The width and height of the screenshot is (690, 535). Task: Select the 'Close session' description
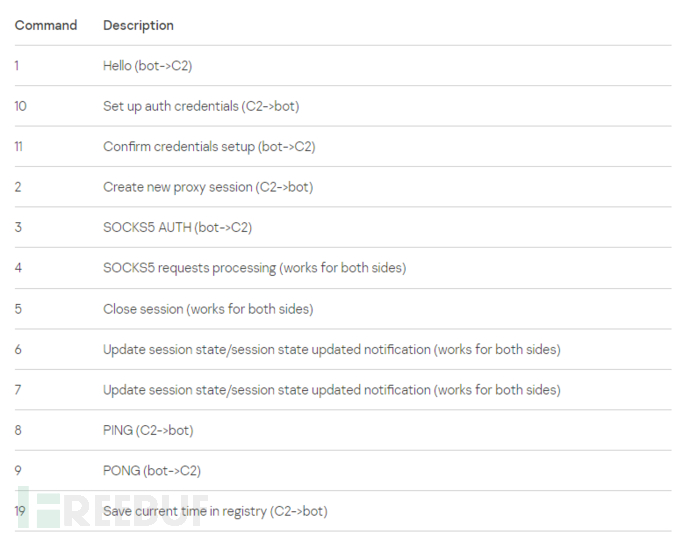tap(208, 309)
